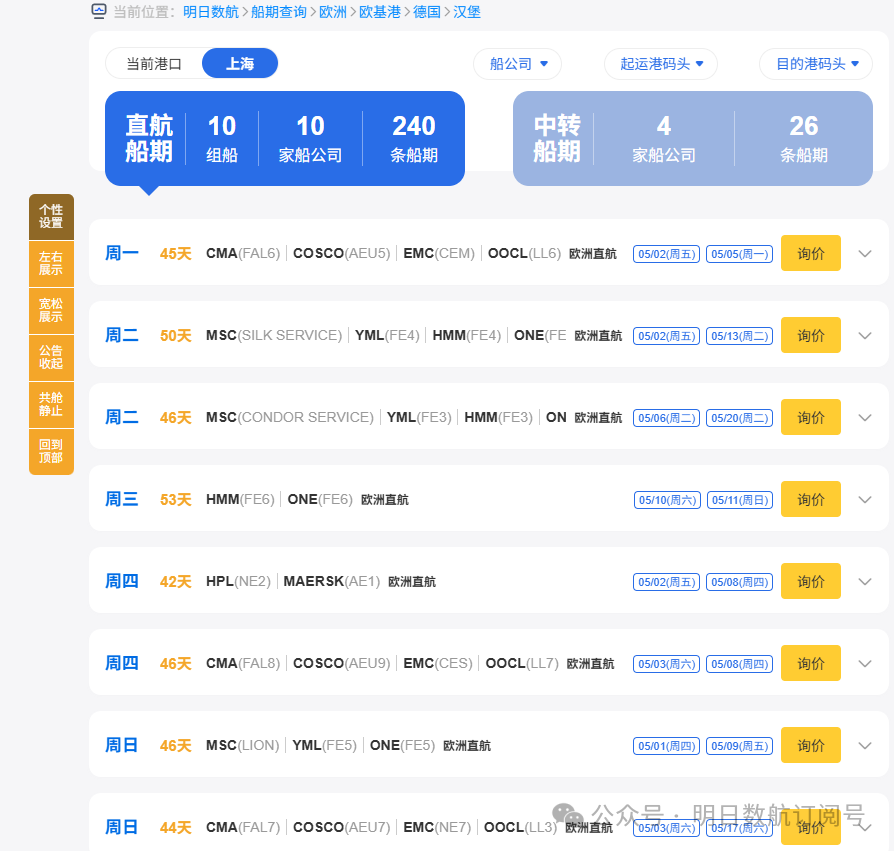The height and width of the screenshot is (851, 894).
Task: Open the 明日数航 breadcrumb link
Action: [211, 11]
